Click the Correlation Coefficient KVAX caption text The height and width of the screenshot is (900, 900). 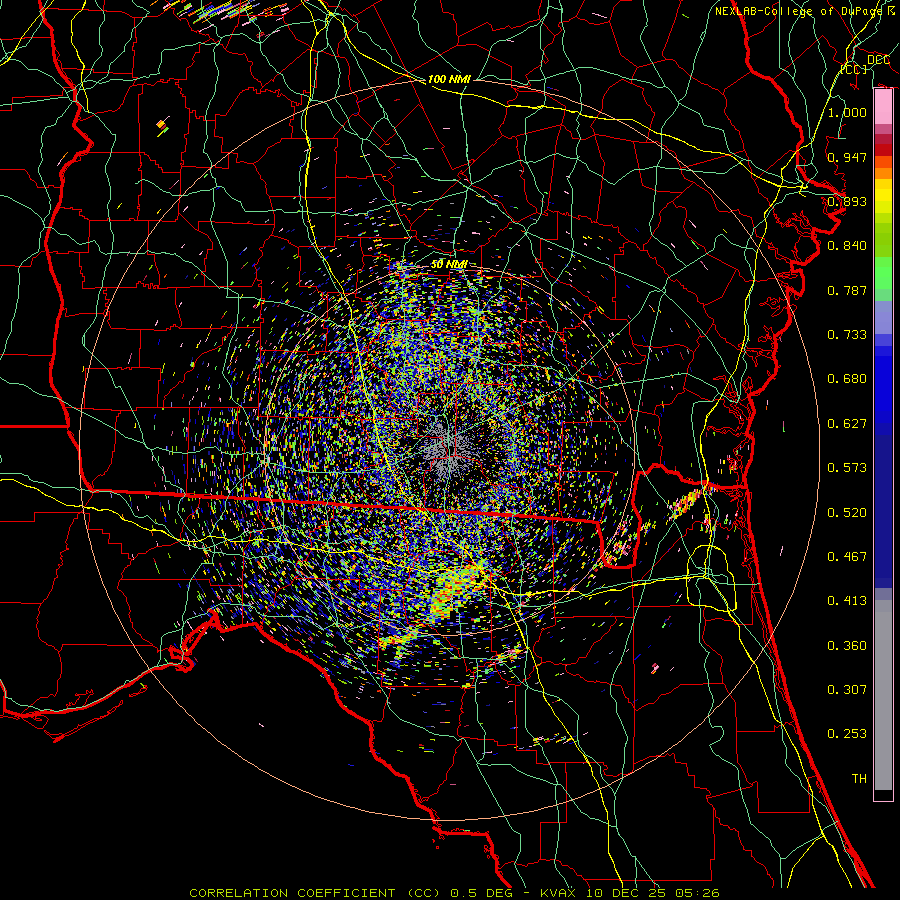click(454, 893)
